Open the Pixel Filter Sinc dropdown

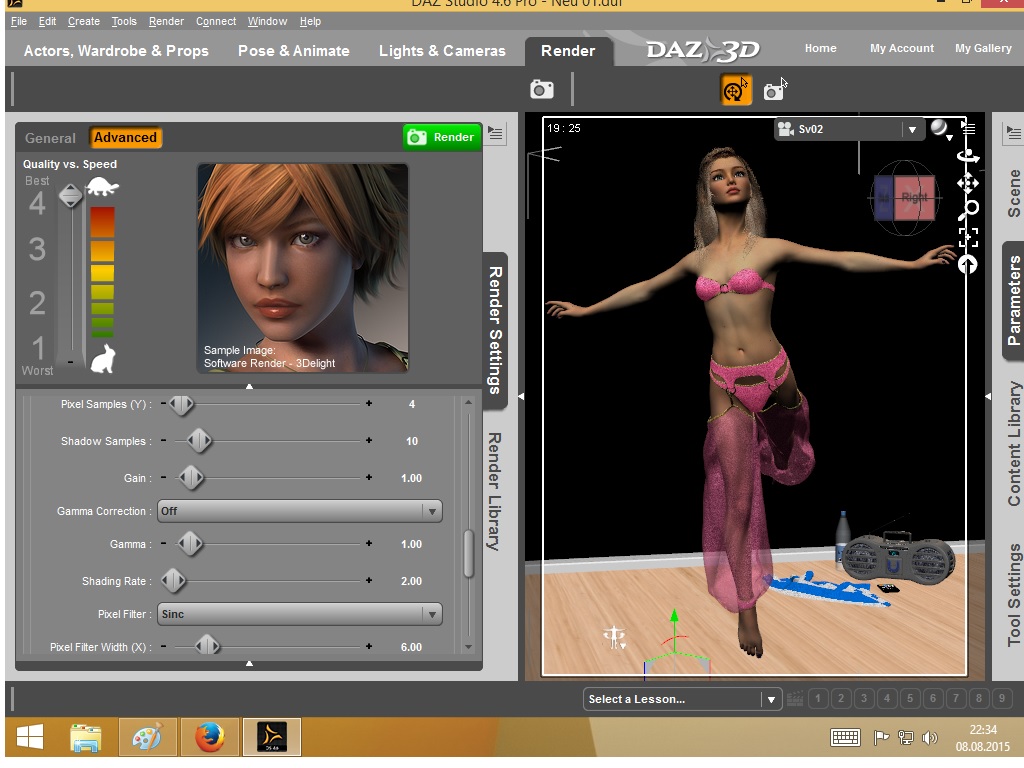(300, 614)
